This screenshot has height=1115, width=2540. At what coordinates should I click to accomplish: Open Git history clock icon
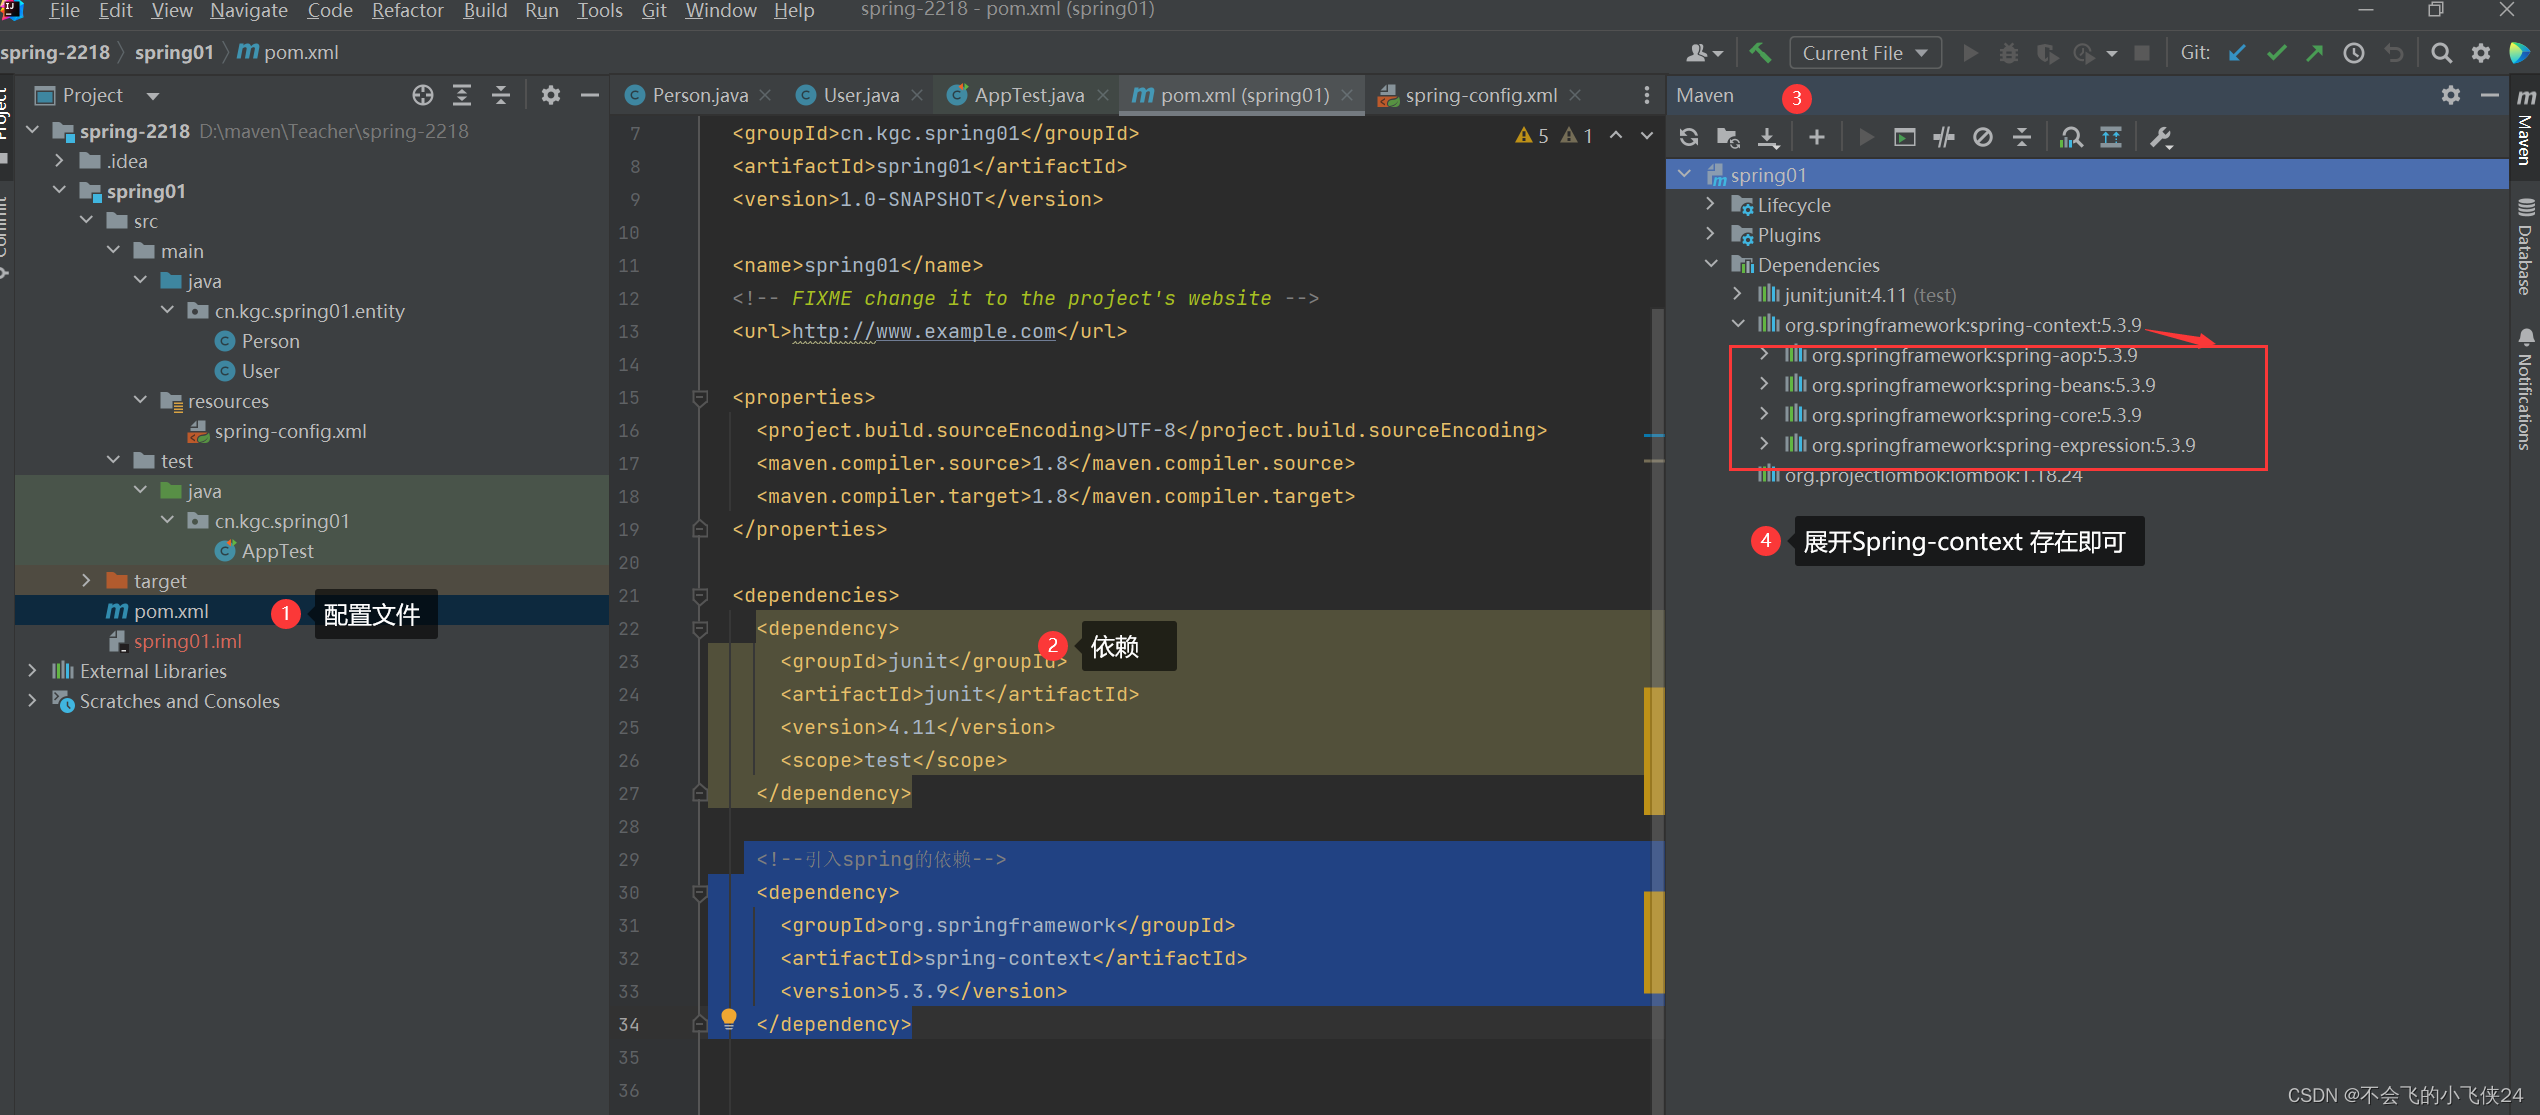pyautogui.click(x=2354, y=53)
